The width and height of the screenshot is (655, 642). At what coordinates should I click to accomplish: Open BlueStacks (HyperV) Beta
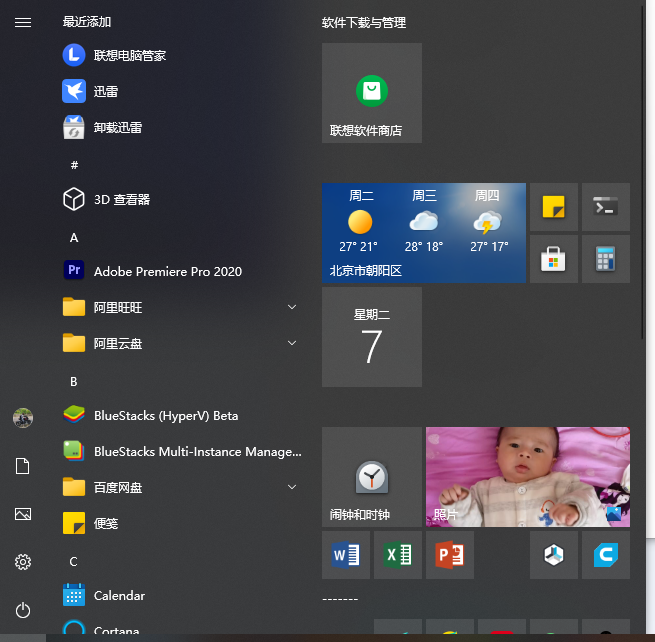[182, 415]
